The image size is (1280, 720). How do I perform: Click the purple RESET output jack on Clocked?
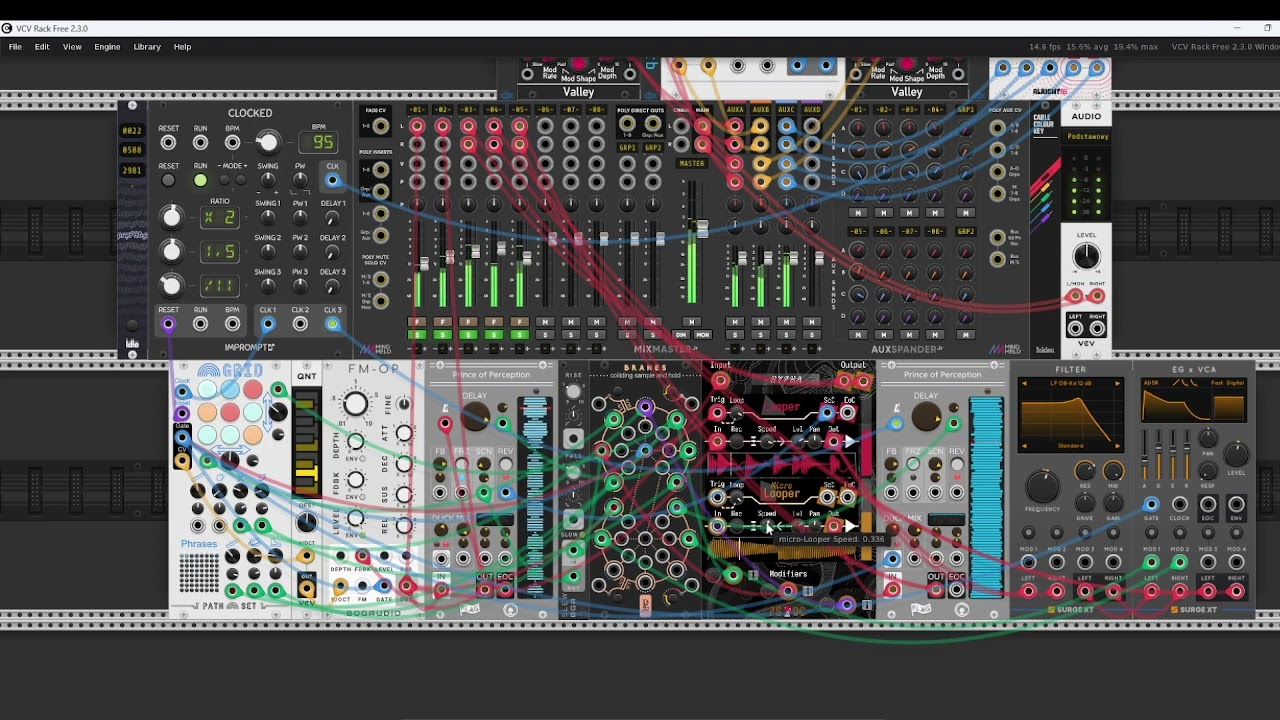[168, 324]
